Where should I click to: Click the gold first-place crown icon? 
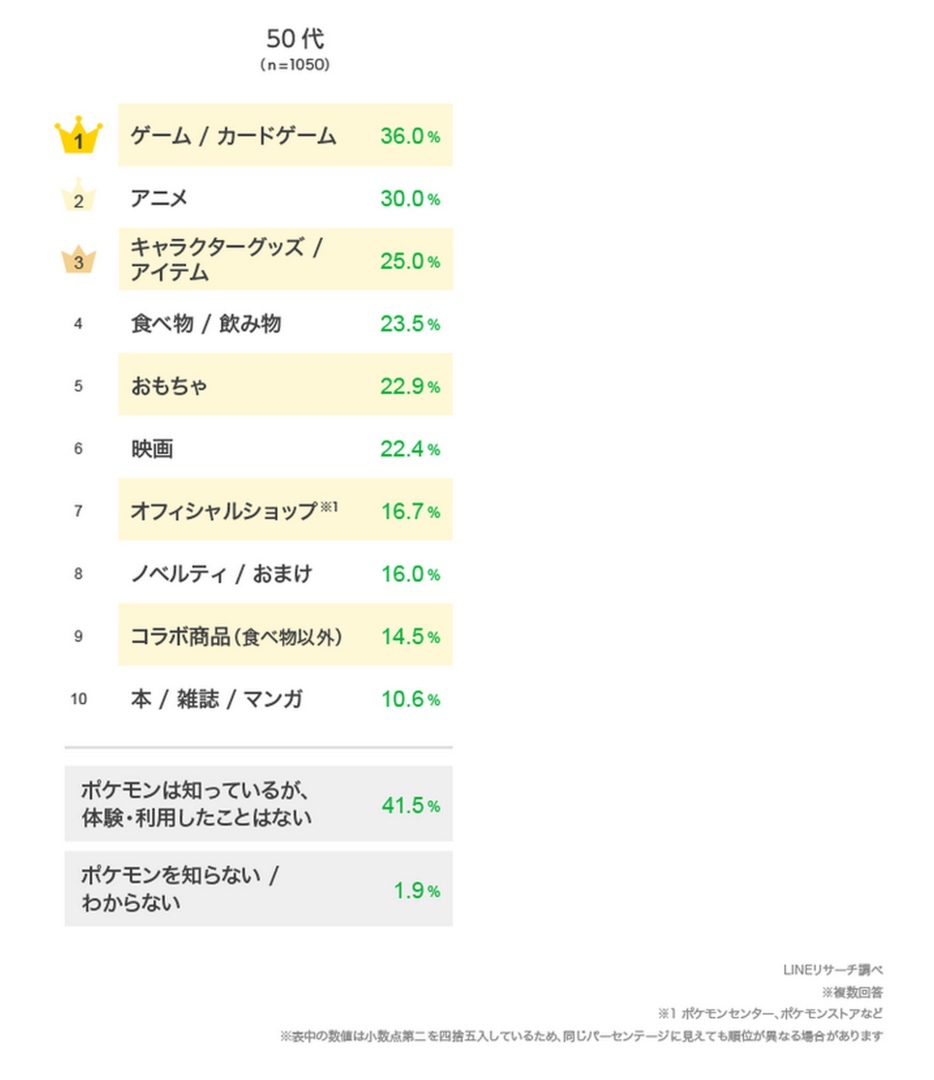click(x=78, y=137)
